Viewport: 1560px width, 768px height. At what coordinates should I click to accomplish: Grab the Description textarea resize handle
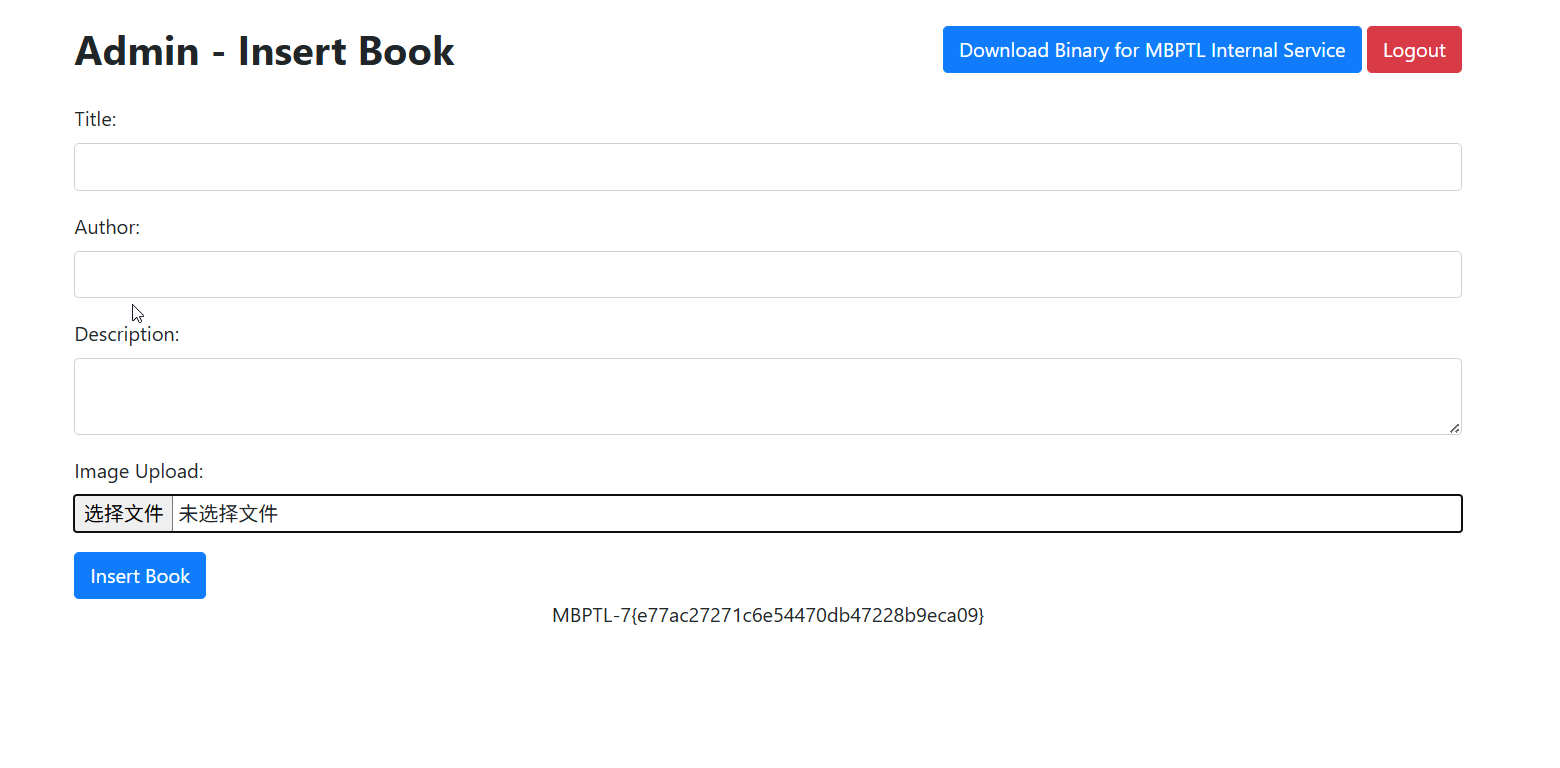point(1454,428)
